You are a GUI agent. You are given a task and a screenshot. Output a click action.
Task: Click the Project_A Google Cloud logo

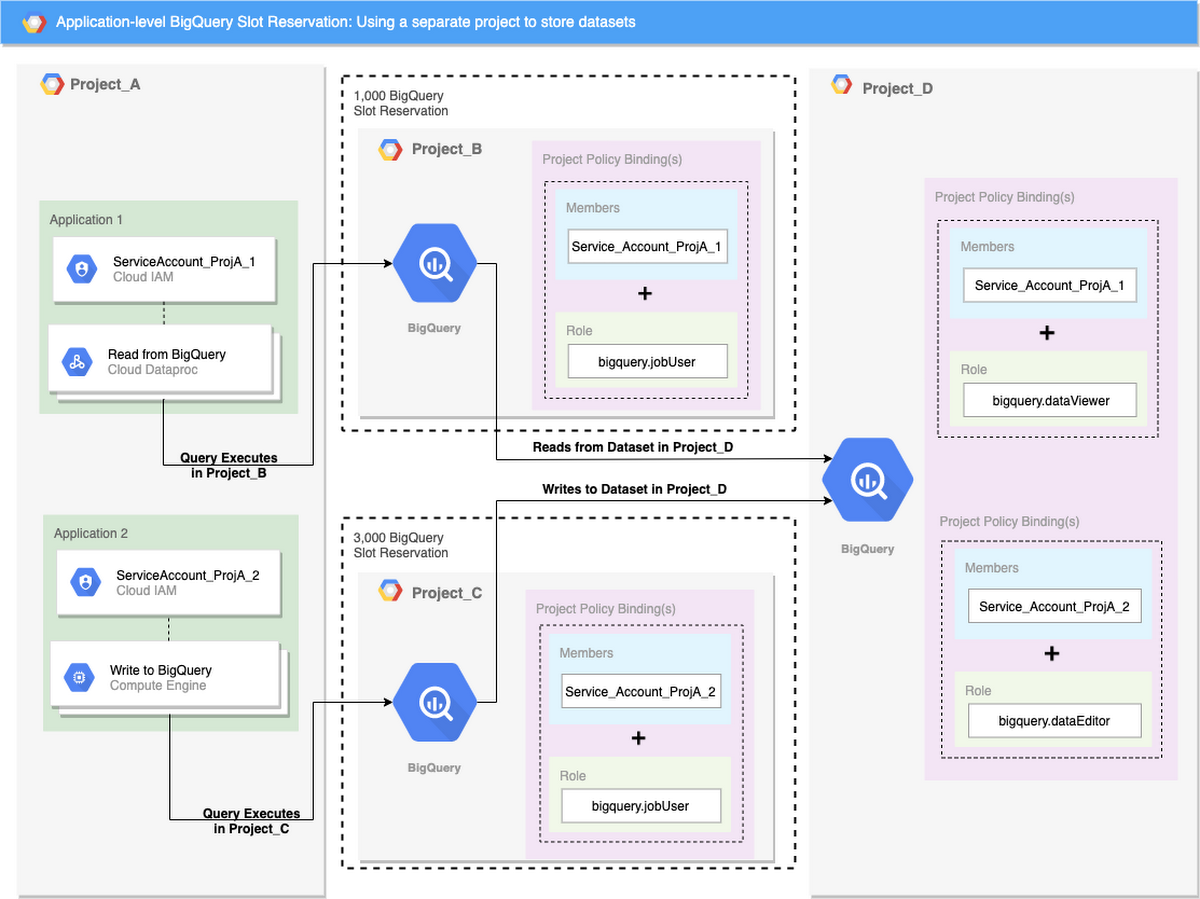52,84
